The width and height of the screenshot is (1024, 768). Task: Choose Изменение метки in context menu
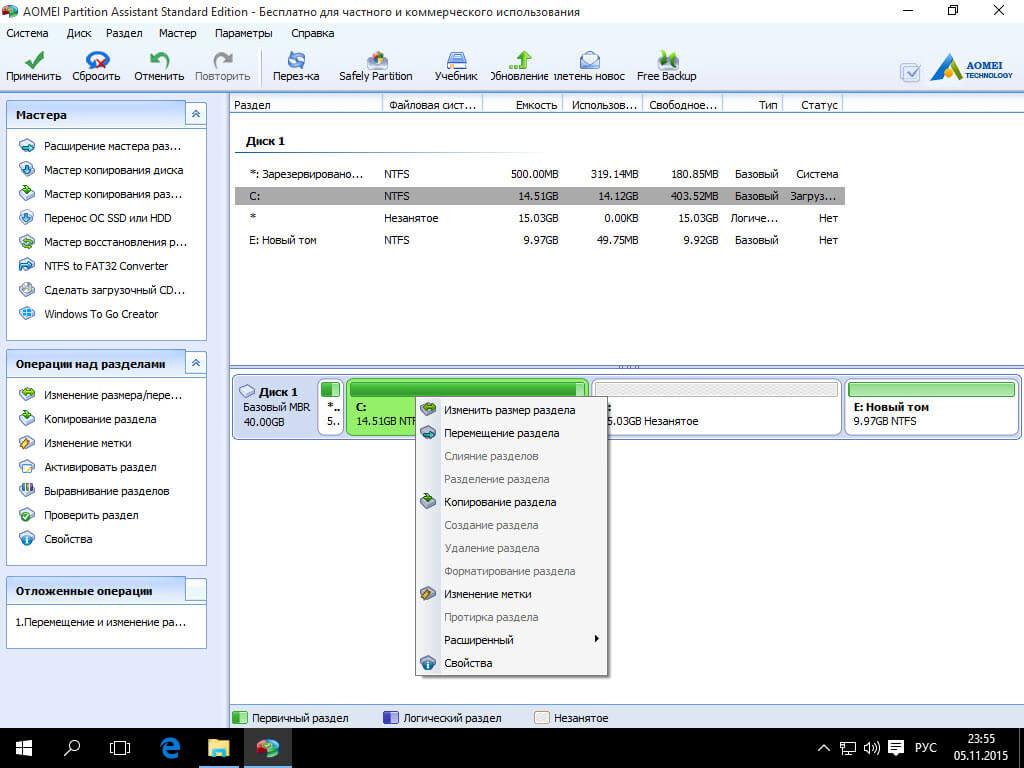[511, 594]
